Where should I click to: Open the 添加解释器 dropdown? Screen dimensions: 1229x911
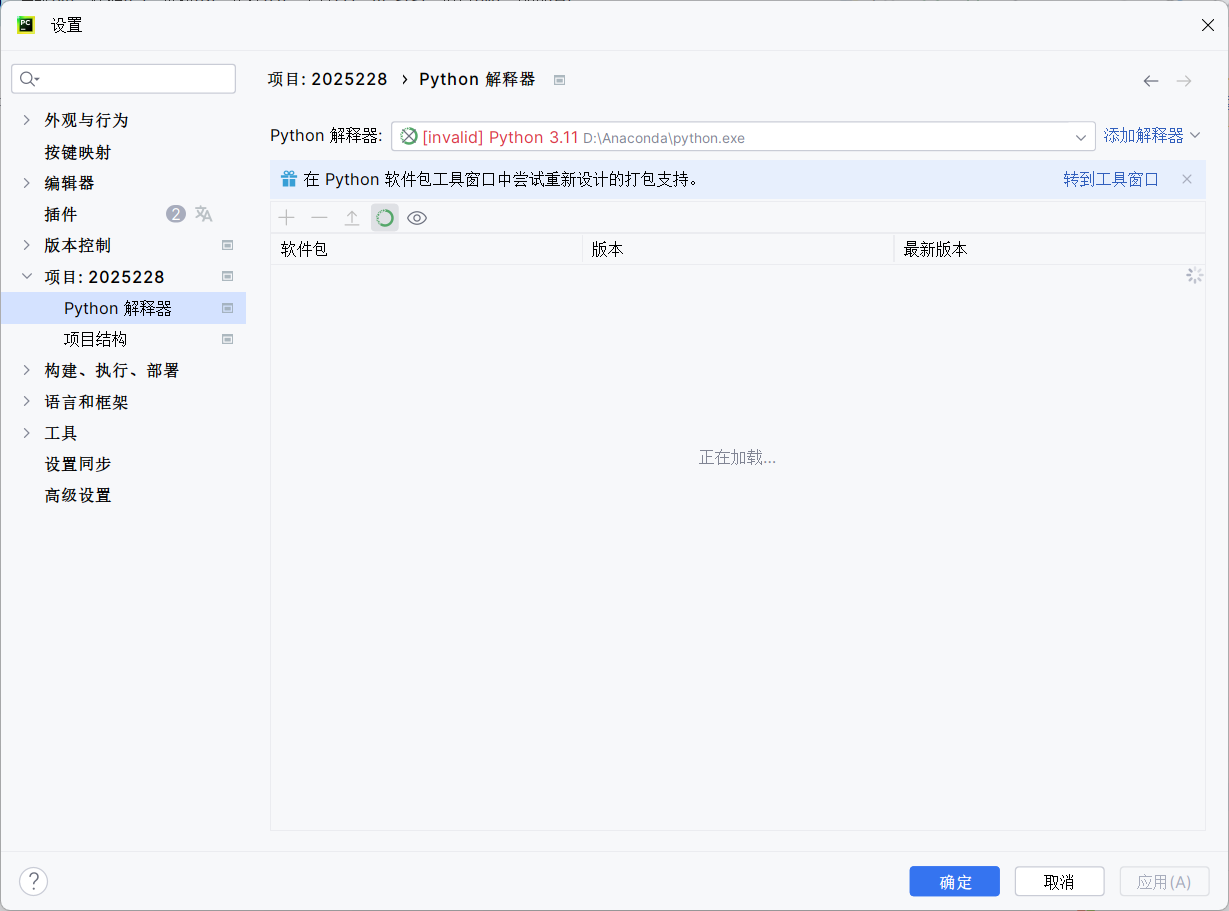tap(1152, 135)
